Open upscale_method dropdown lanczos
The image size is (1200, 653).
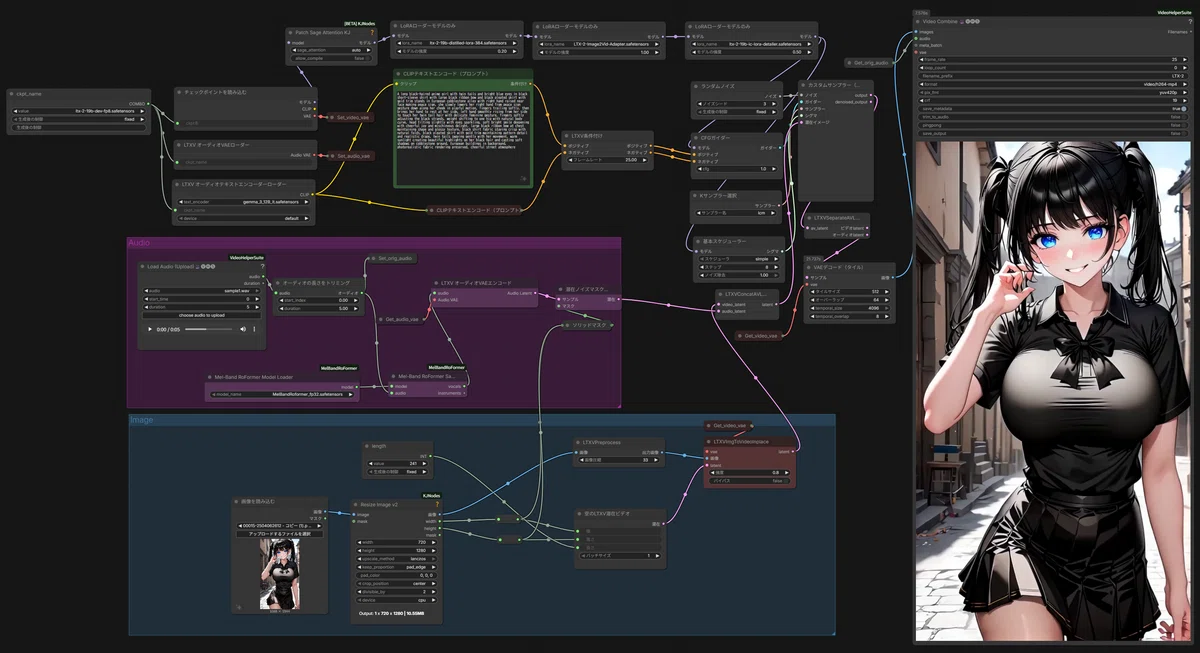[x=396, y=559]
